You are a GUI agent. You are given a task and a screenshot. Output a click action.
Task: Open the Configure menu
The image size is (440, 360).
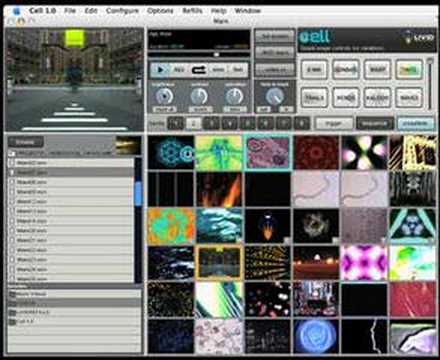click(122, 11)
